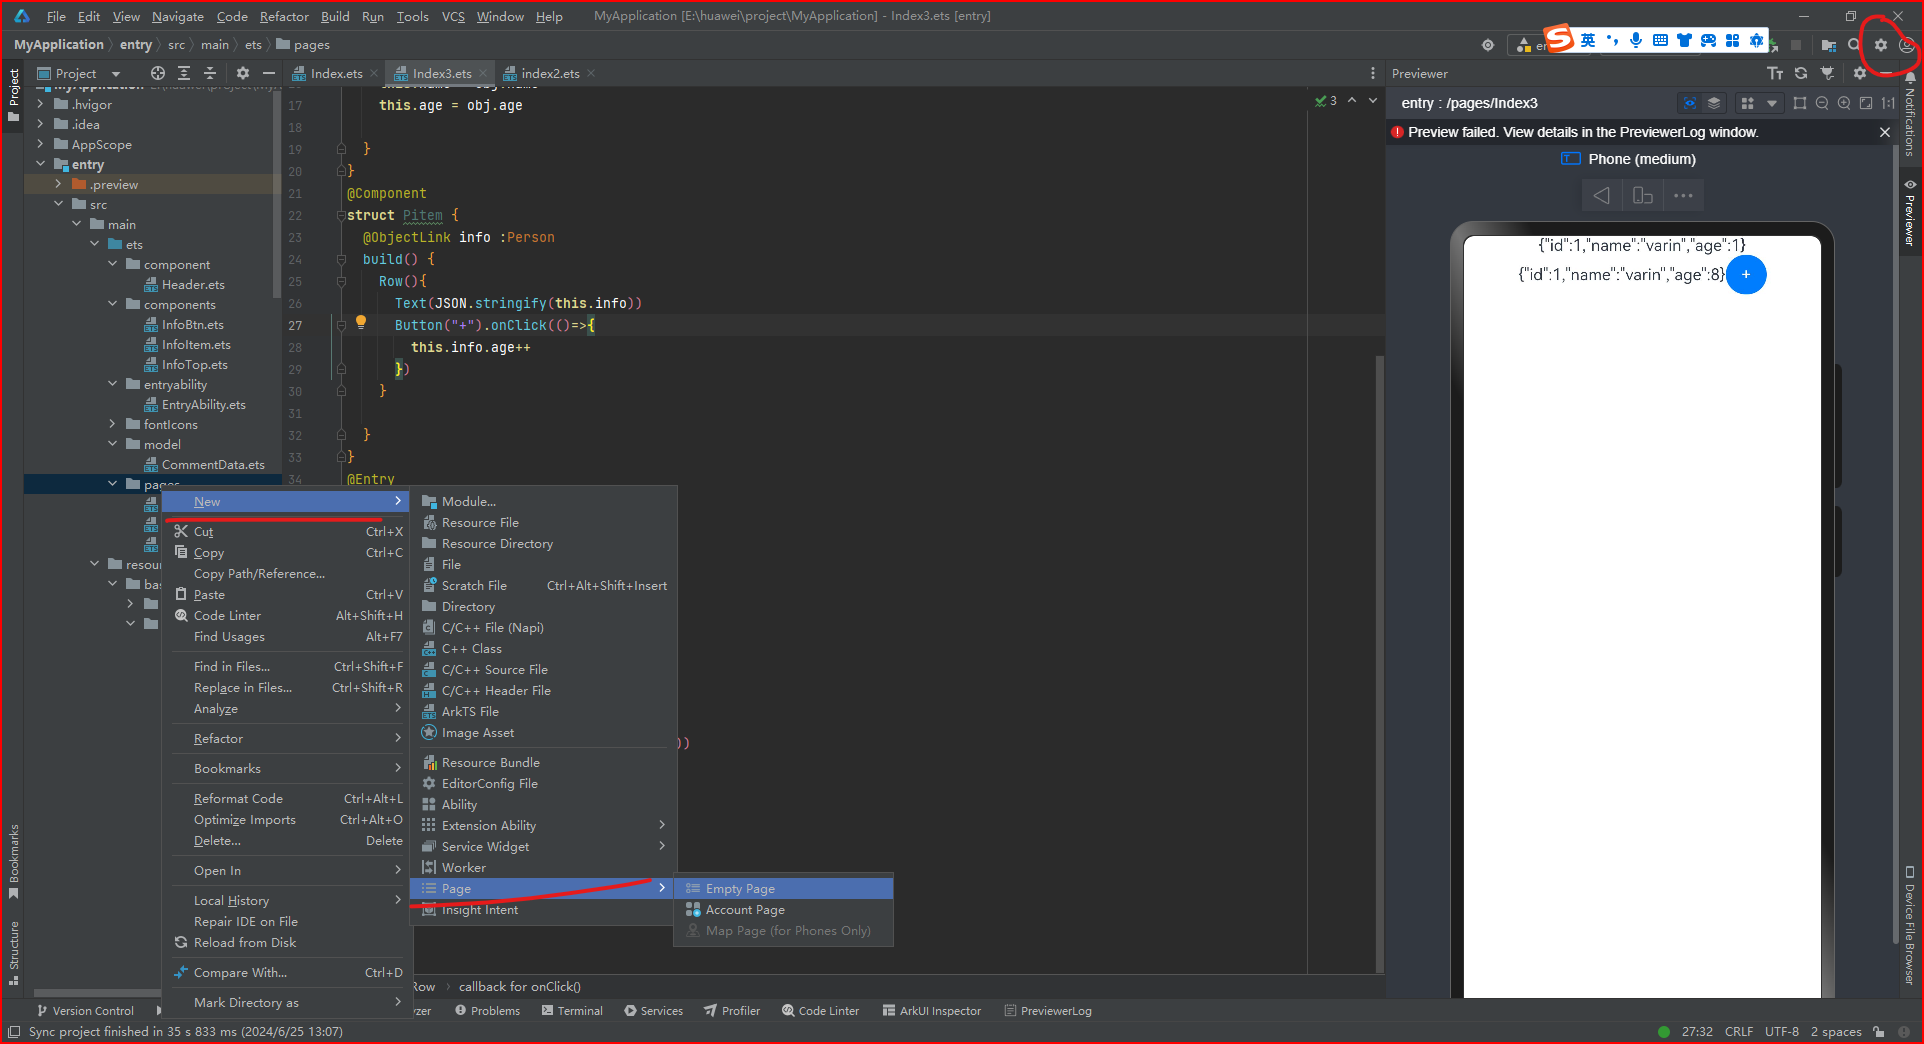The image size is (1924, 1044).
Task: Click Reload from Disk in the context menu
Action: click(244, 942)
